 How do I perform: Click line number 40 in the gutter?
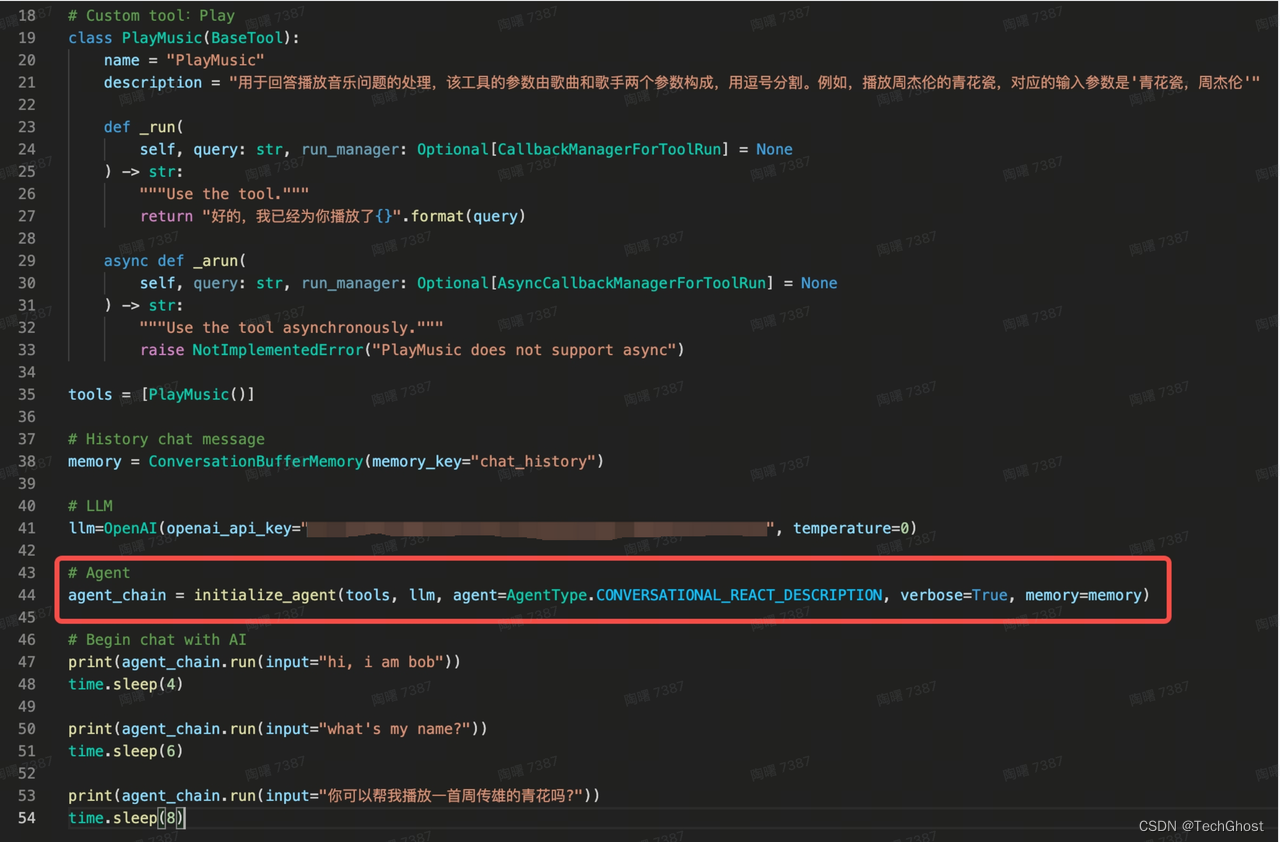(x=26, y=506)
